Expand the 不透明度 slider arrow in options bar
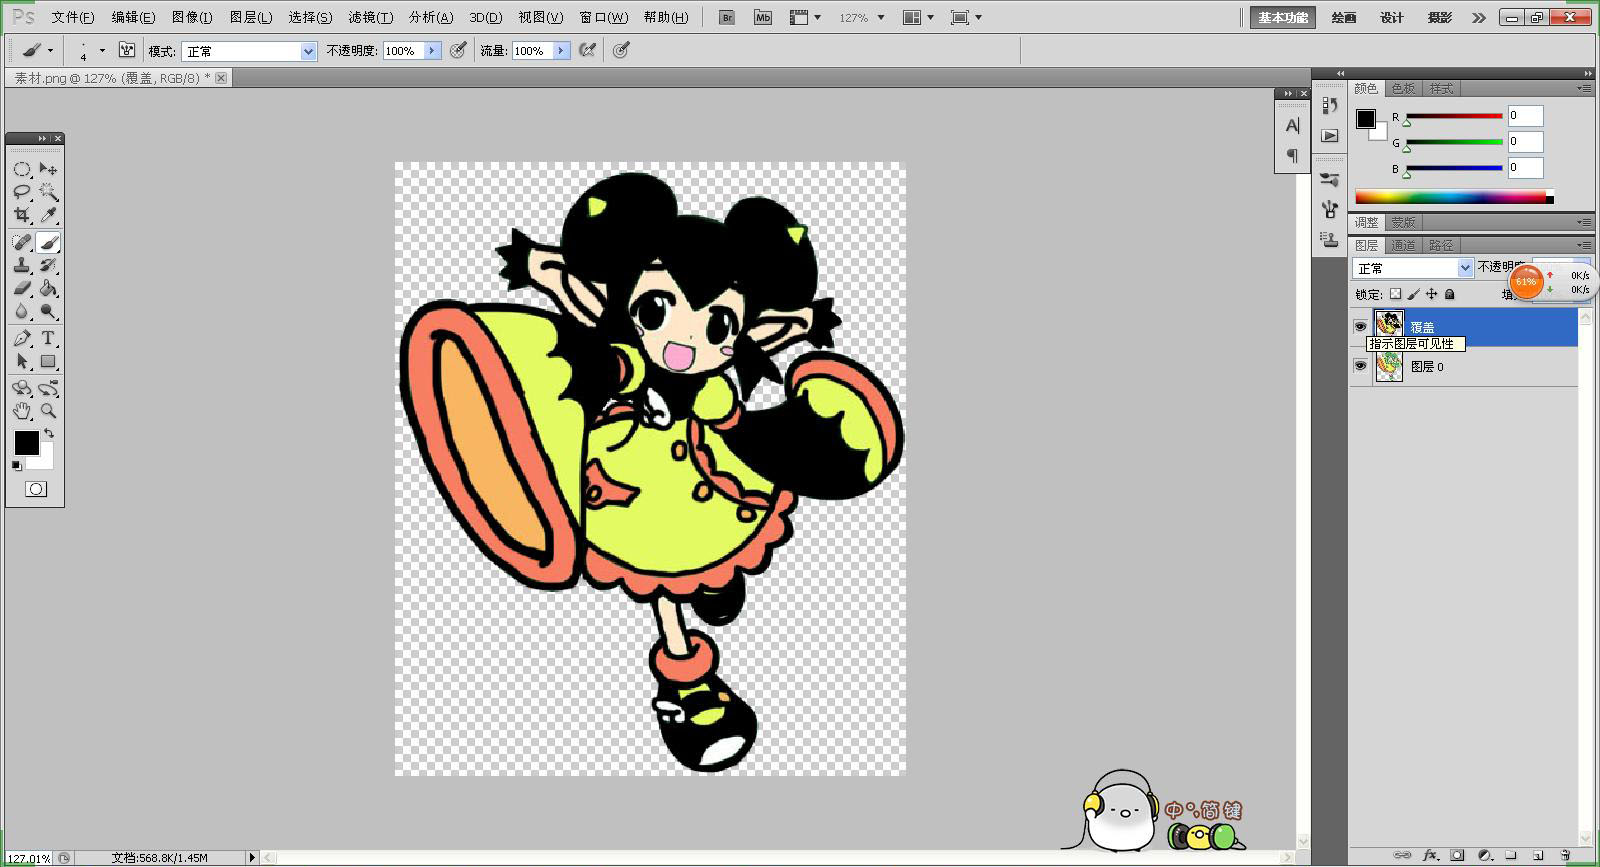The width and height of the screenshot is (1600, 867). coord(432,51)
